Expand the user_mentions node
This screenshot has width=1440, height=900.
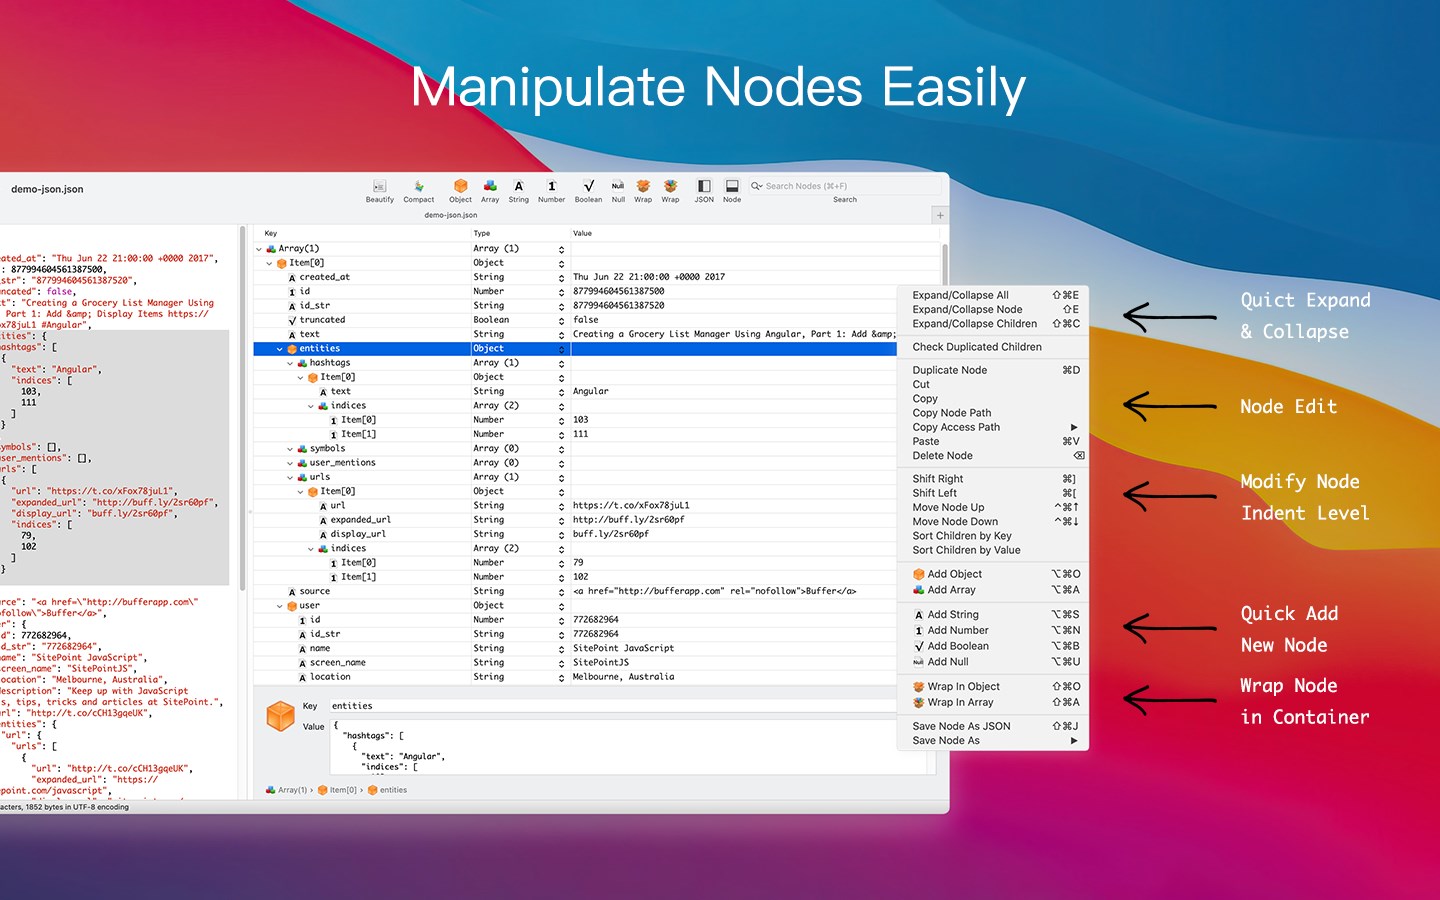point(290,463)
